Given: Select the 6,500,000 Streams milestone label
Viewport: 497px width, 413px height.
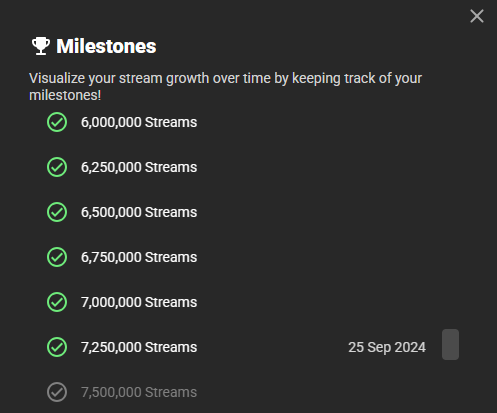Looking at the screenshot, I should [139, 212].
